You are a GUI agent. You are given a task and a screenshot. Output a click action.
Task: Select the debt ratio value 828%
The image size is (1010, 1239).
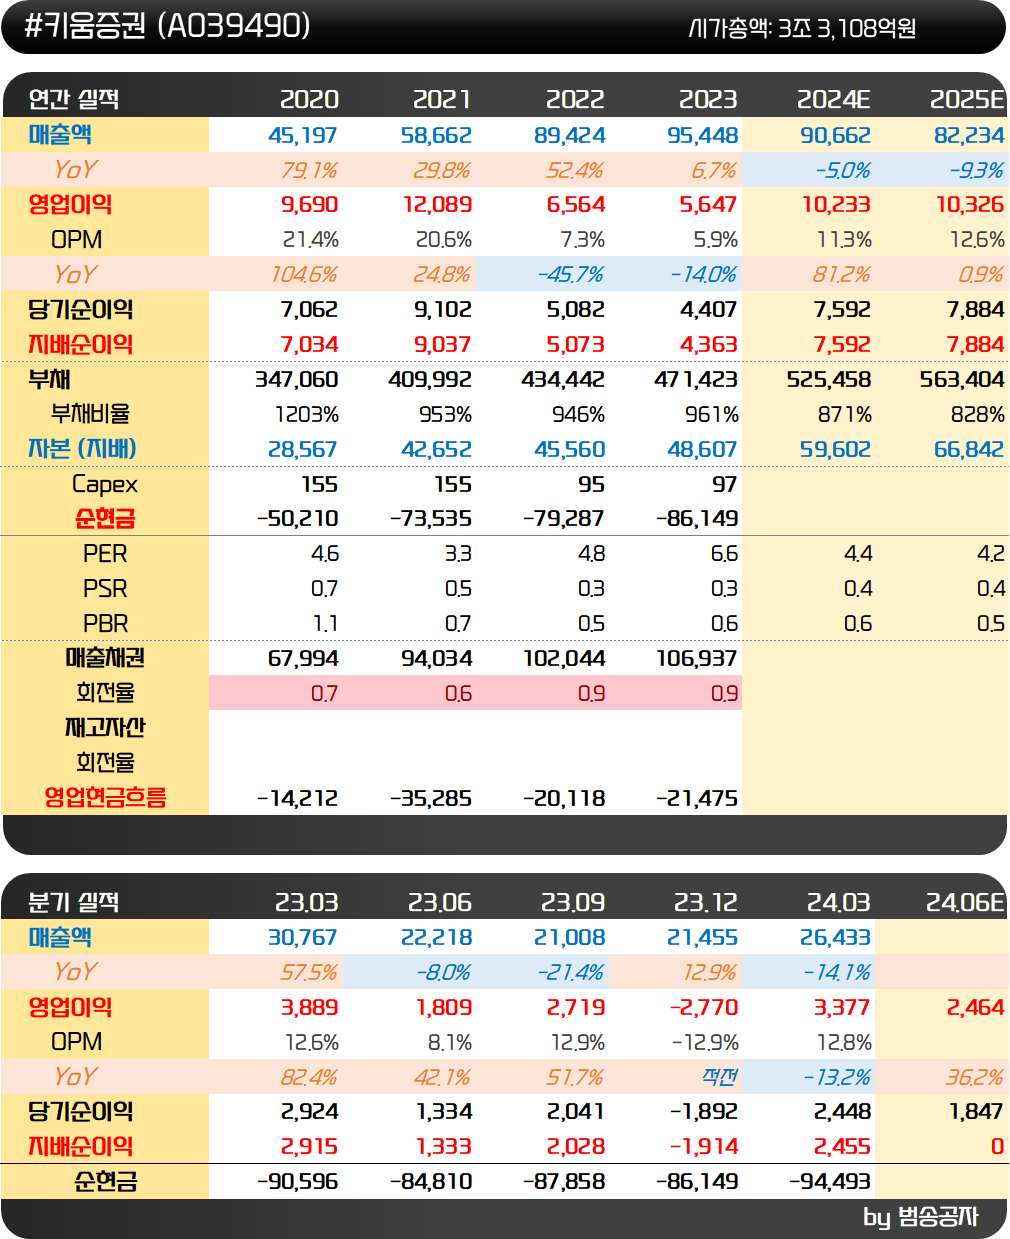[978, 414]
